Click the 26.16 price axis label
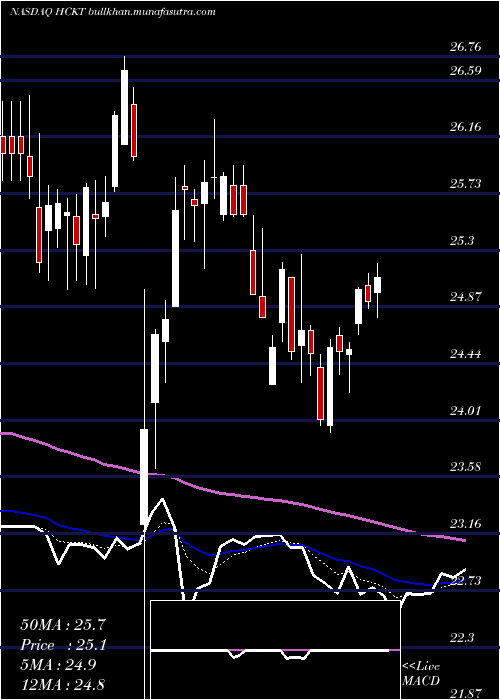 (x=466, y=127)
